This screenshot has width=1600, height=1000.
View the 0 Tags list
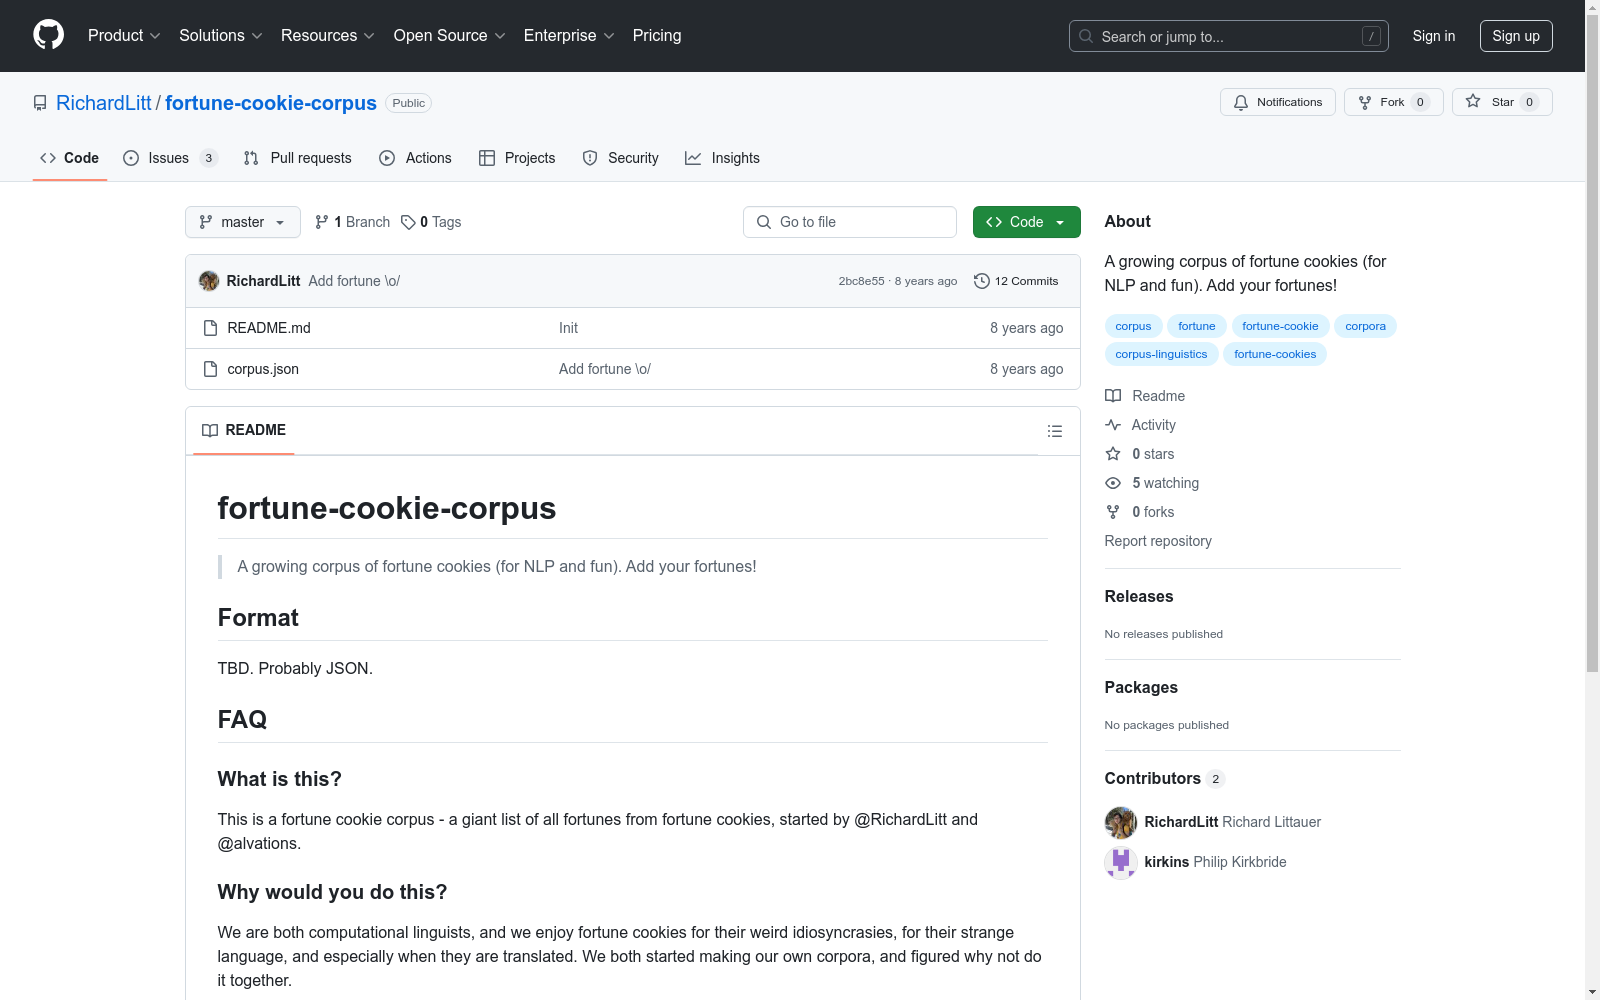[431, 222]
